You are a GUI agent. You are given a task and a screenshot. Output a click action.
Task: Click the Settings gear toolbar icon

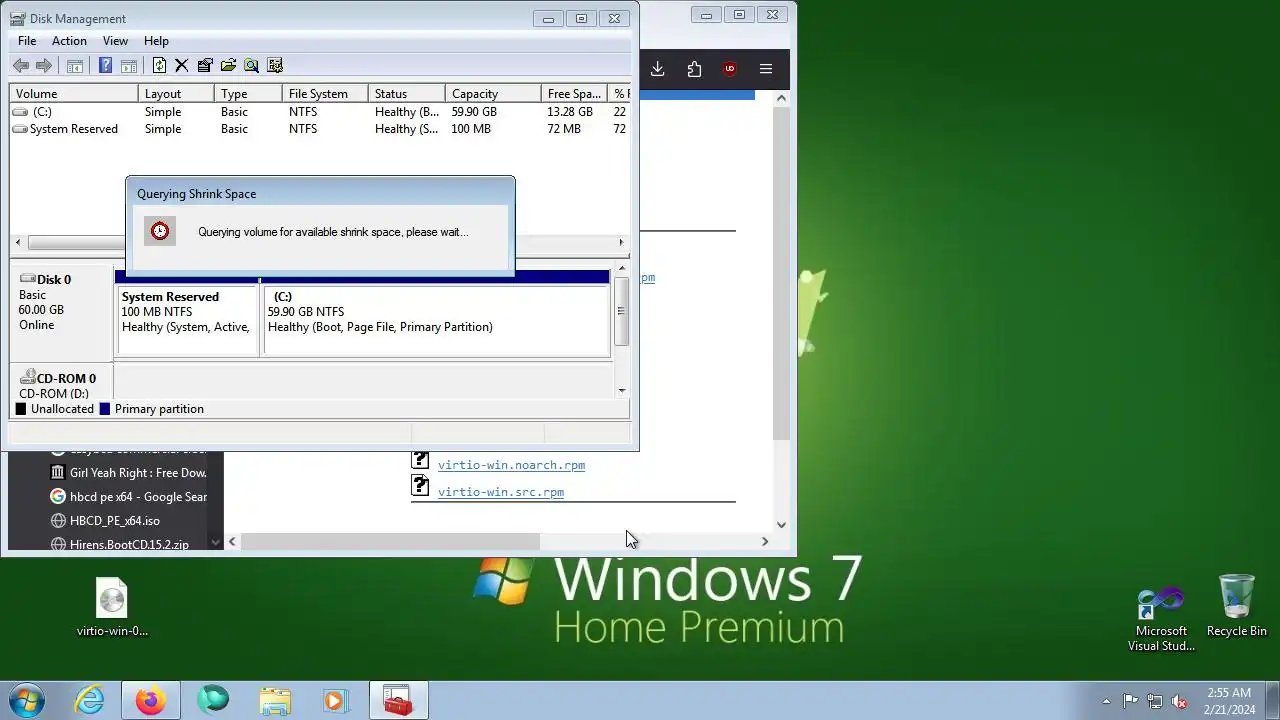tap(275, 66)
